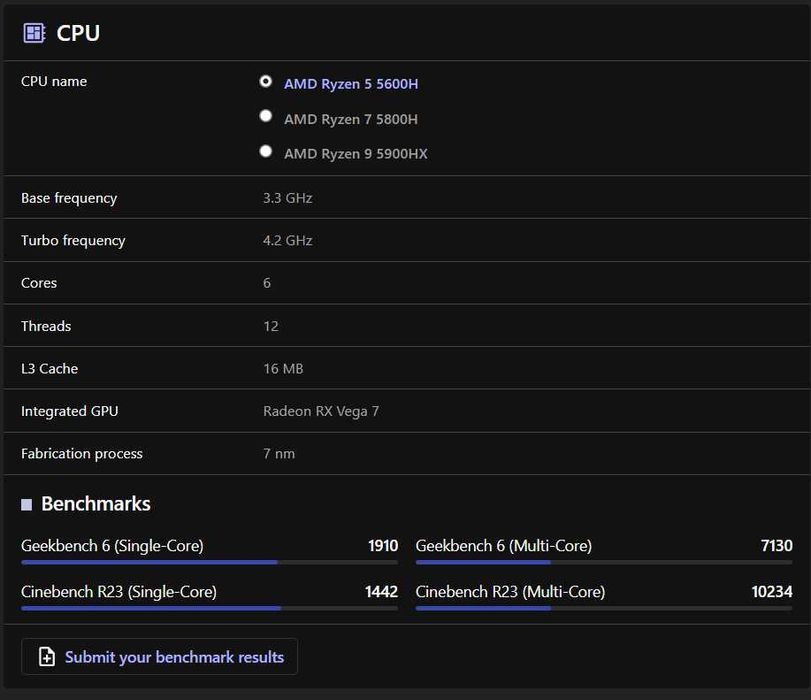Click the Cinebench R23 Single-Core progress bar

[x=209, y=608]
